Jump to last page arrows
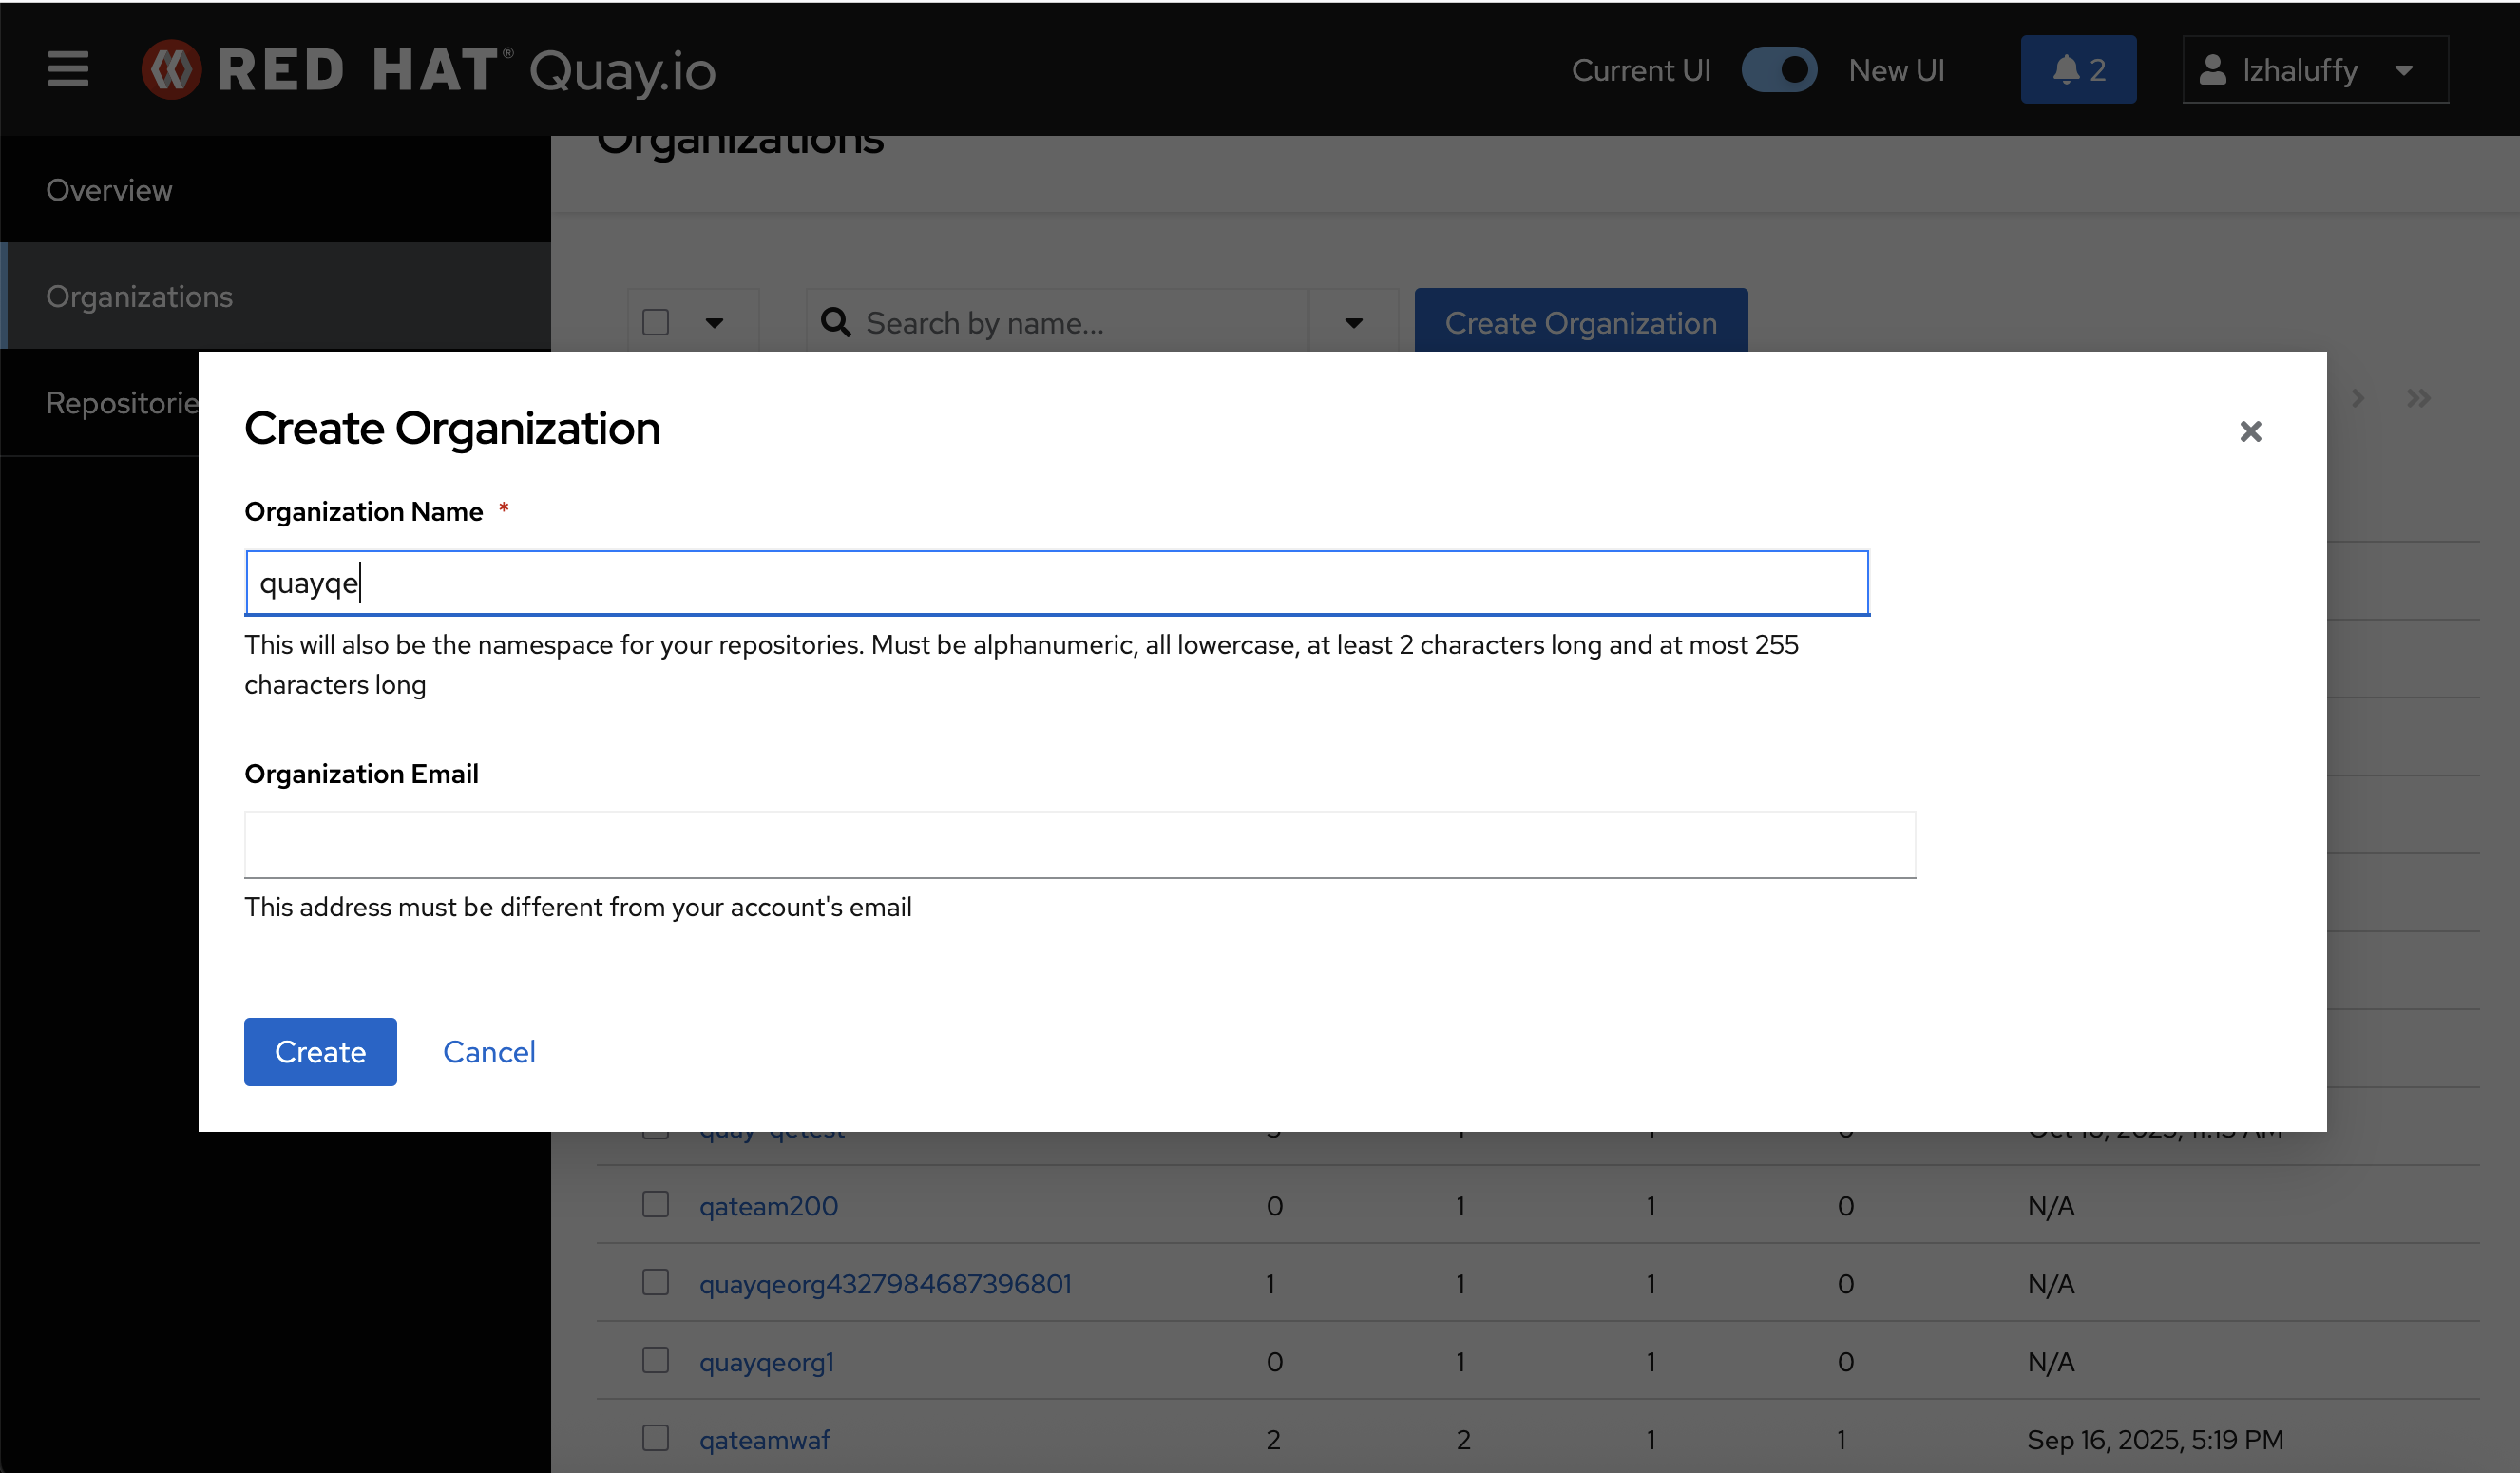The height and width of the screenshot is (1473, 2520). tap(2418, 398)
